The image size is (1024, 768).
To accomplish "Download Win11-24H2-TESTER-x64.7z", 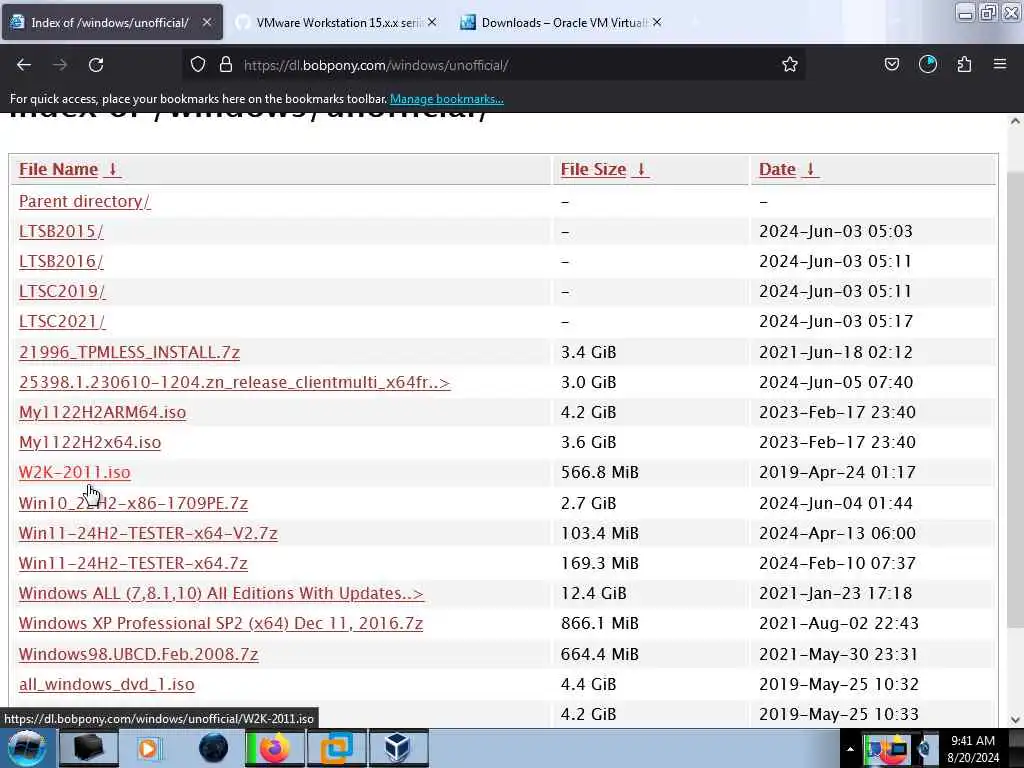I will point(133,563).
